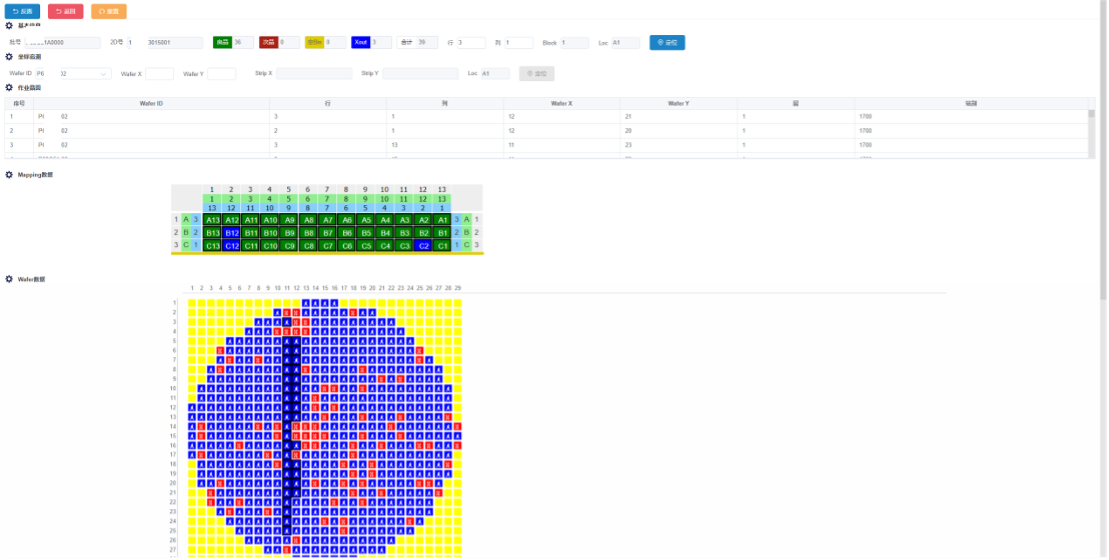
Task: Click the Wafer ID column header in table
Action: pos(151,104)
